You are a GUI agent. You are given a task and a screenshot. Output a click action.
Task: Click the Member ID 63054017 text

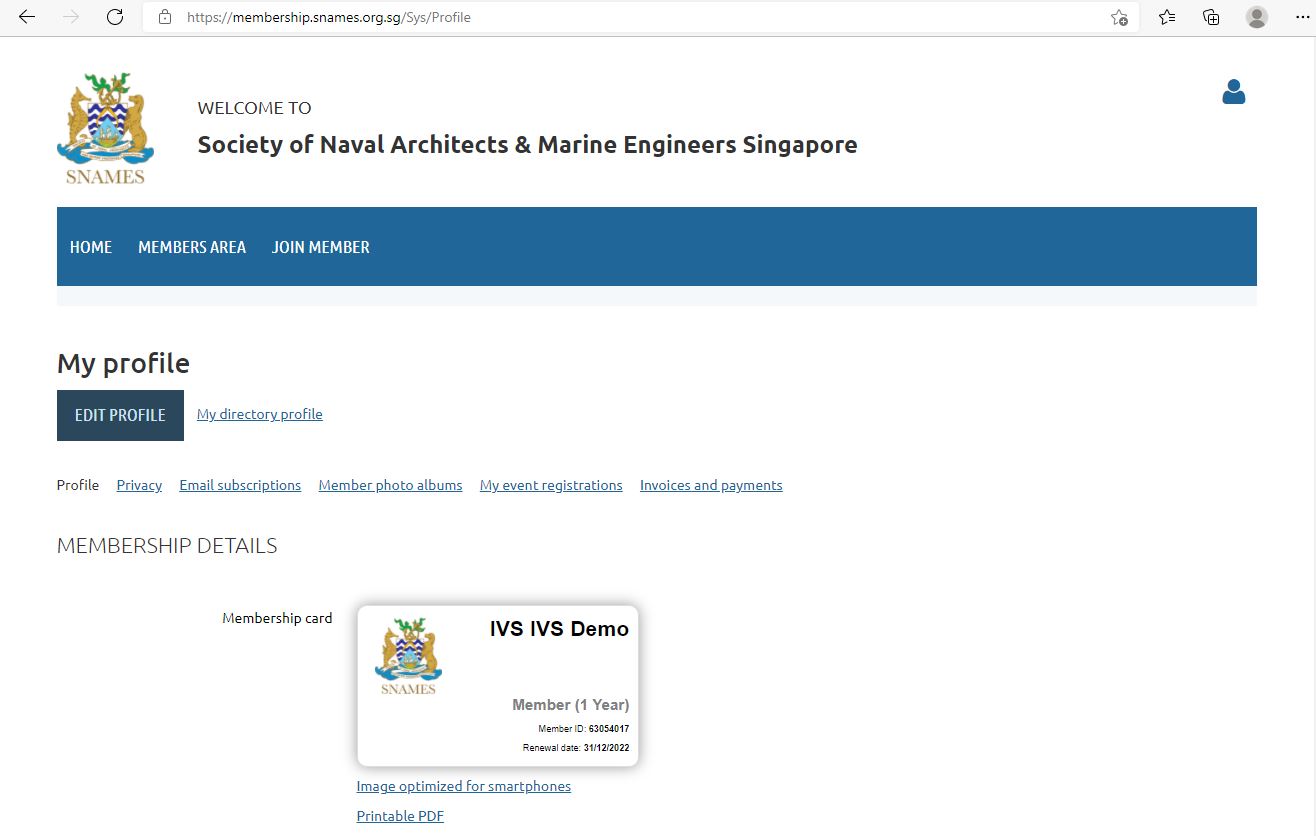(x=583, y=729)
